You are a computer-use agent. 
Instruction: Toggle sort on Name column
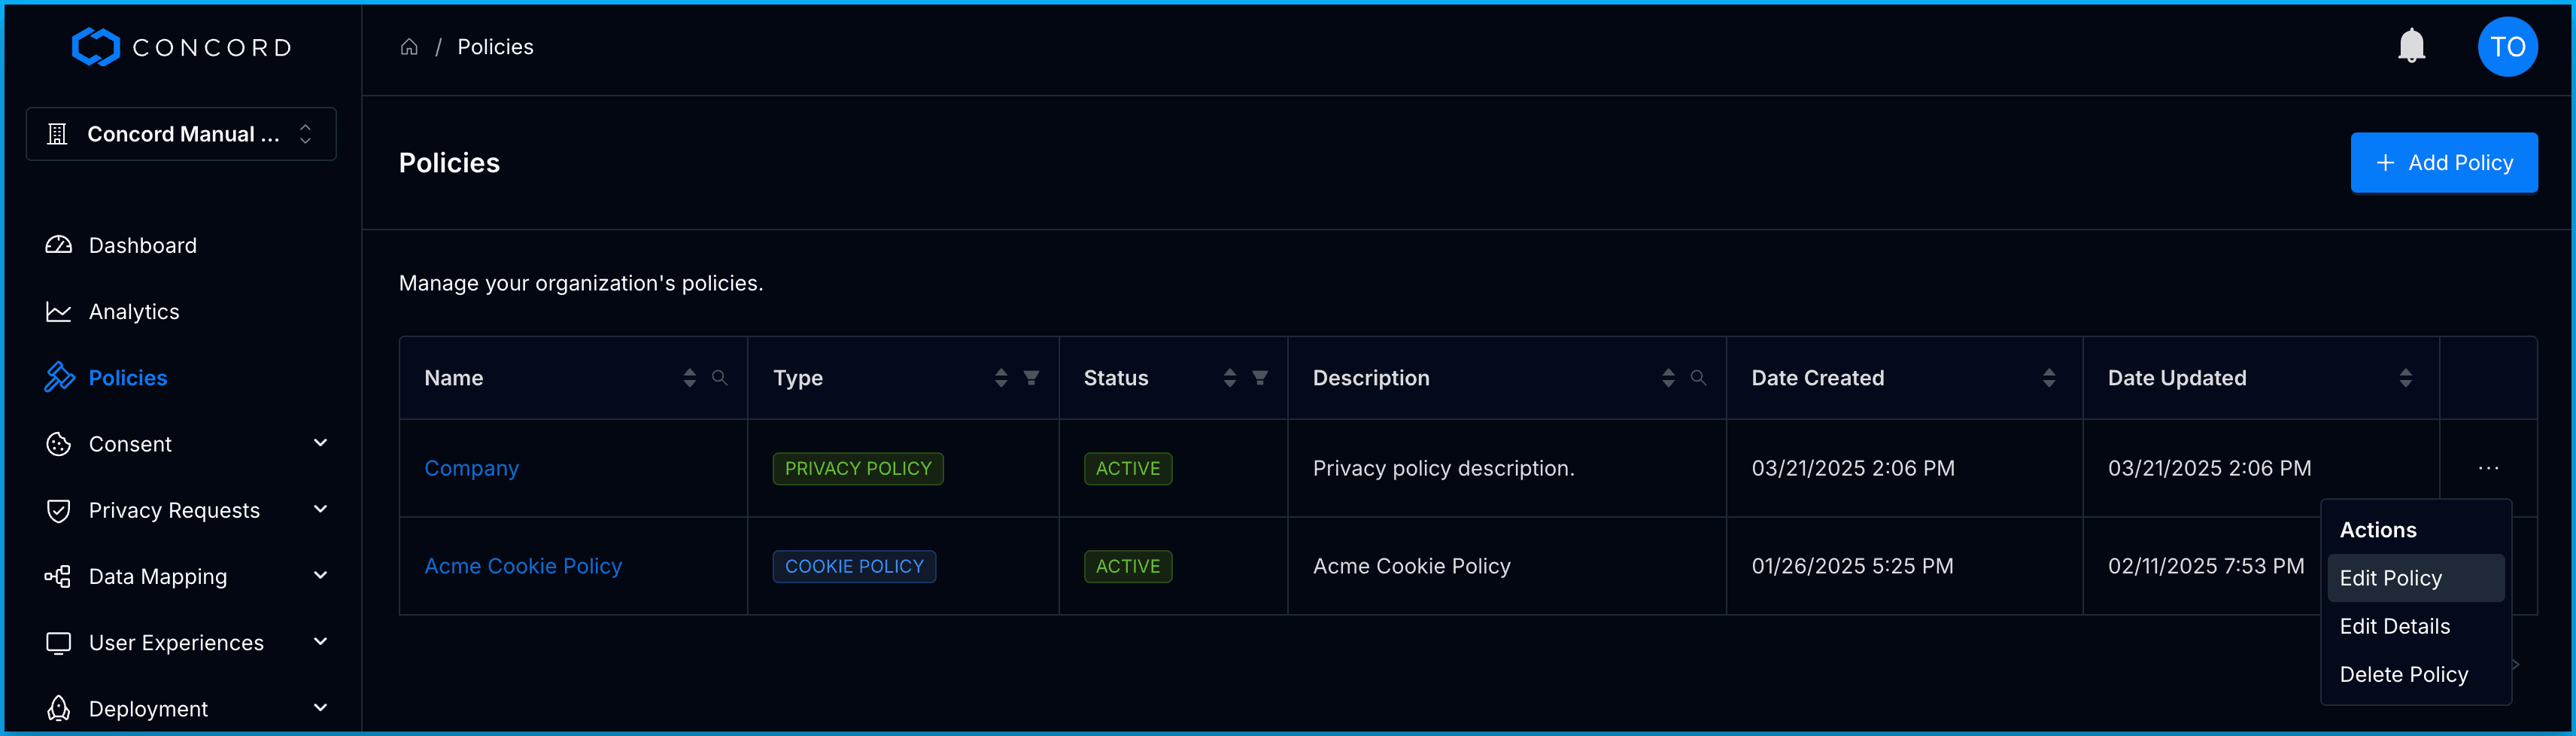click(689, 378)
